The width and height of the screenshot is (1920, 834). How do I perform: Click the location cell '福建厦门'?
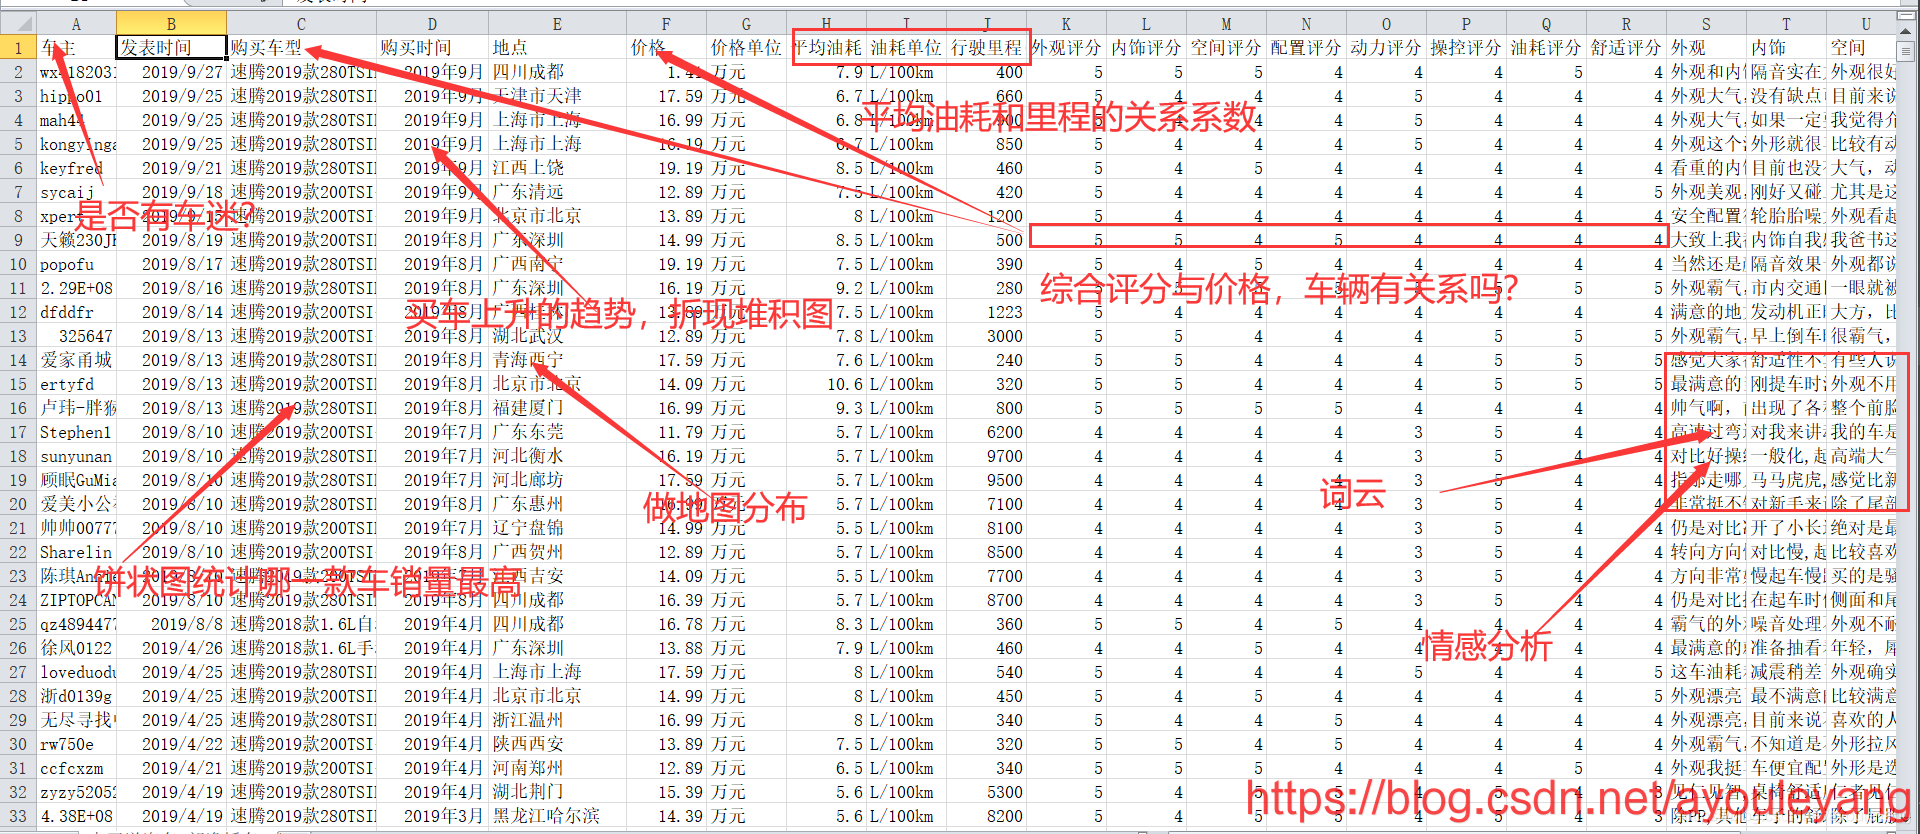pos(557,408)
